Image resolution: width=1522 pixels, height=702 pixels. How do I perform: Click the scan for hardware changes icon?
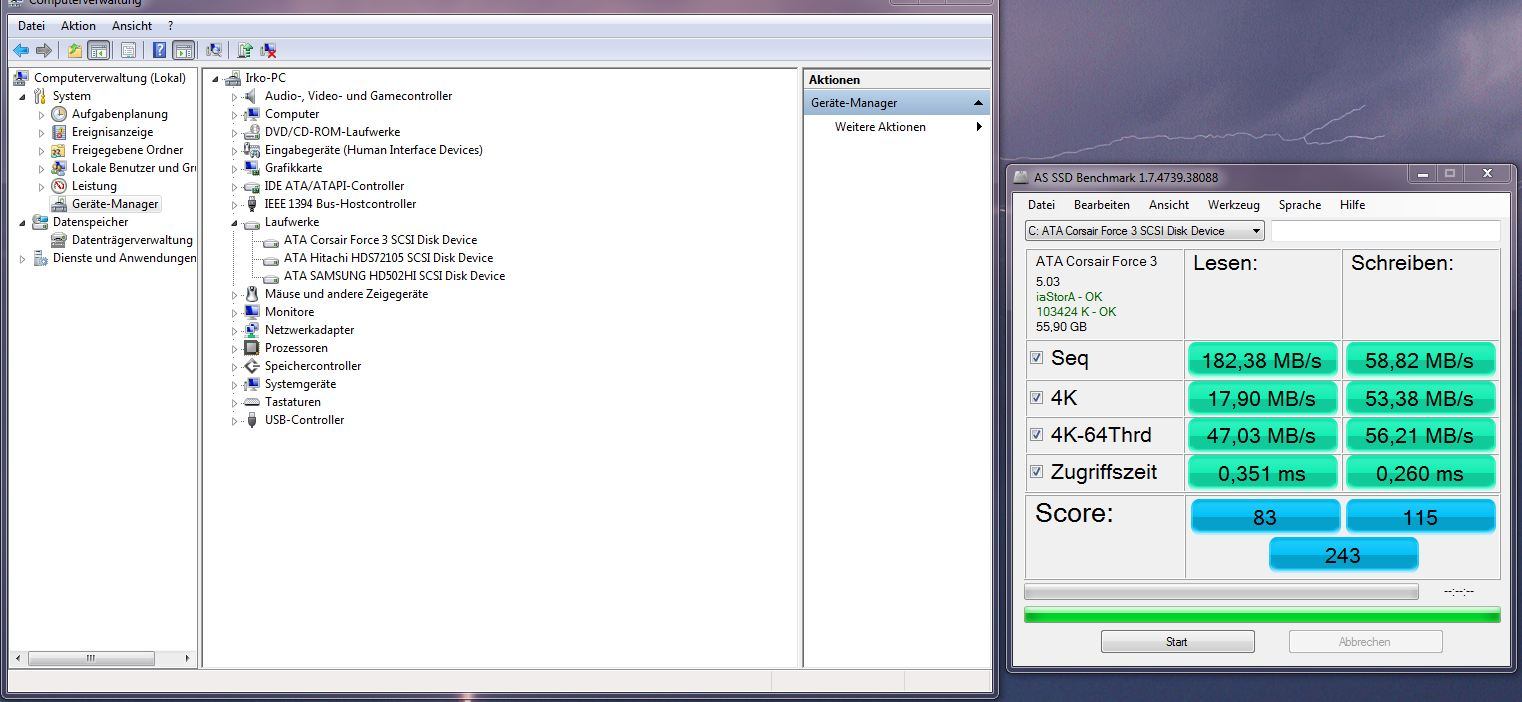[213, 50]
